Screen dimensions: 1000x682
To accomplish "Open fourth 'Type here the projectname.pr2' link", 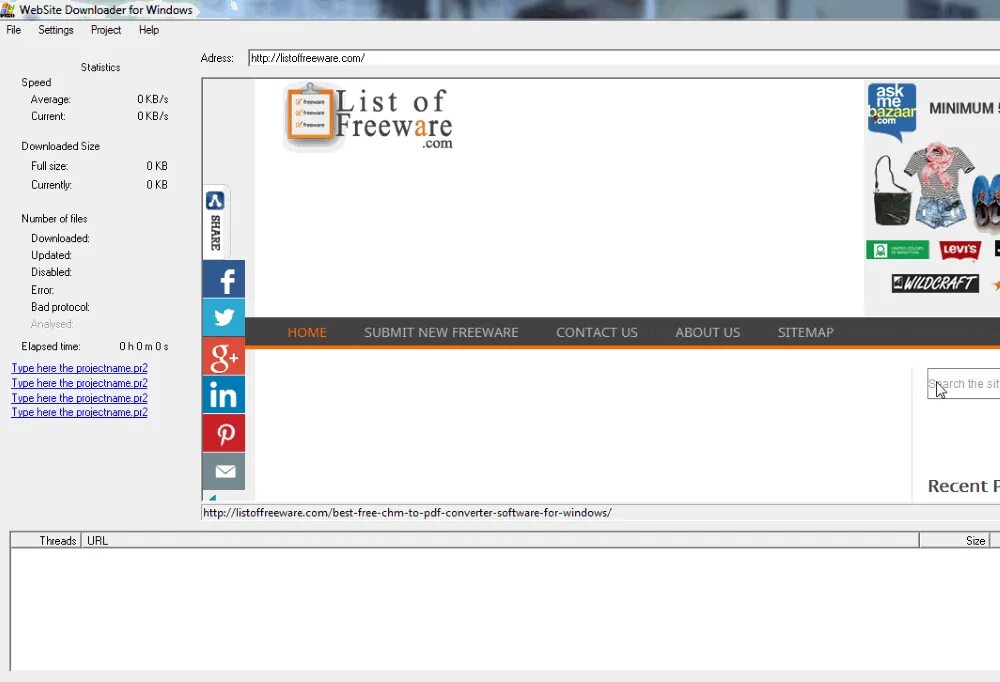I will click(80, 412).
